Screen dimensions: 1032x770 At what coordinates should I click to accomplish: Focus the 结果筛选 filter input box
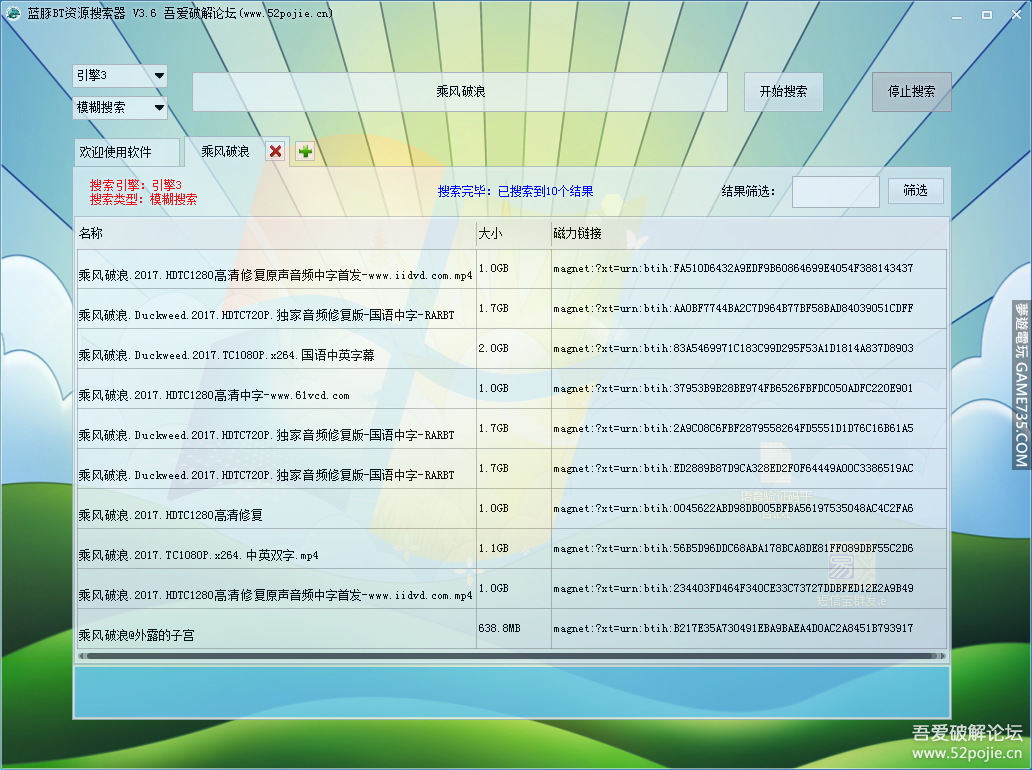(836, 192)
